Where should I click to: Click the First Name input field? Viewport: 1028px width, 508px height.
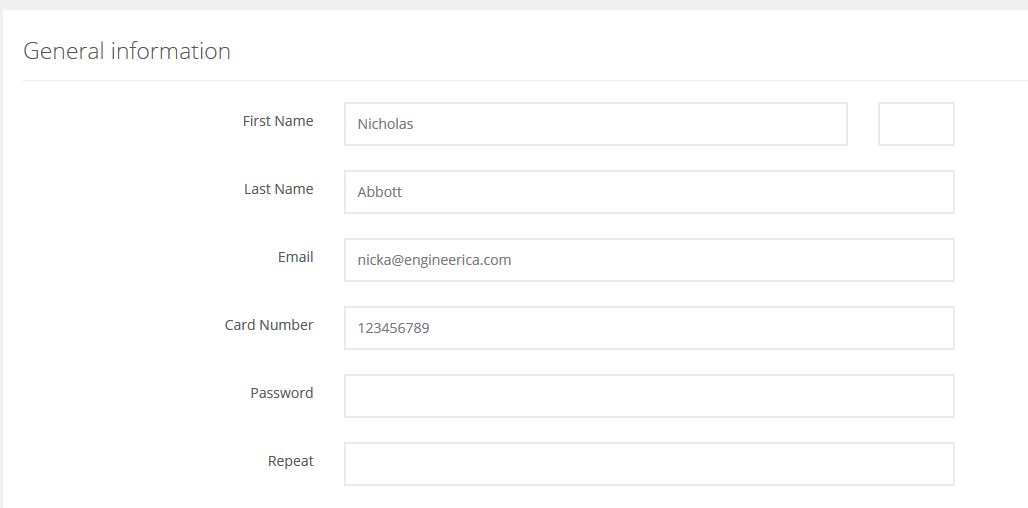click(x=595, y=124)
